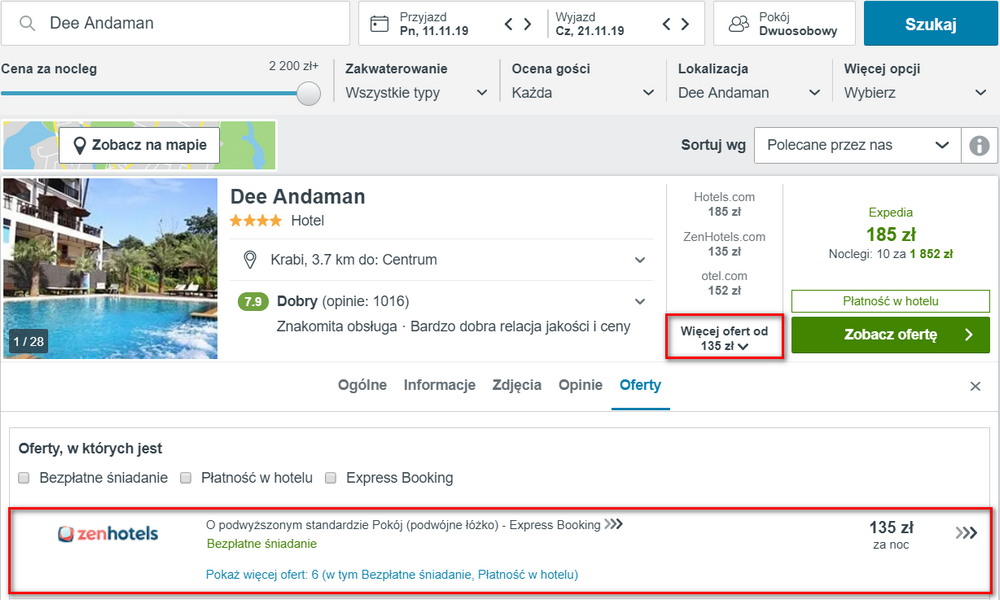Open the hotel pool photo thumbnail
This screenshot has width=1000, height=600.
click(x=110, y=268)
